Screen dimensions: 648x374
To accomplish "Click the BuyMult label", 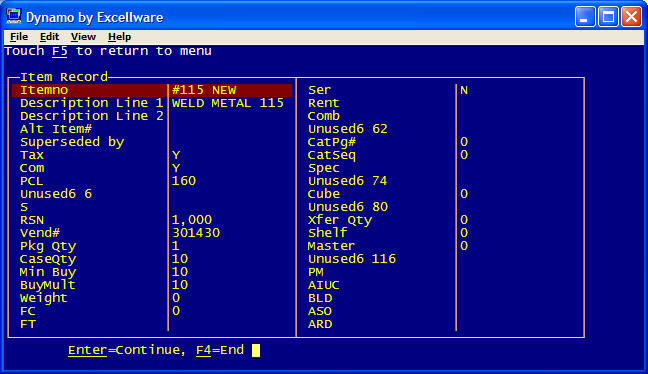I will point(48,285).
